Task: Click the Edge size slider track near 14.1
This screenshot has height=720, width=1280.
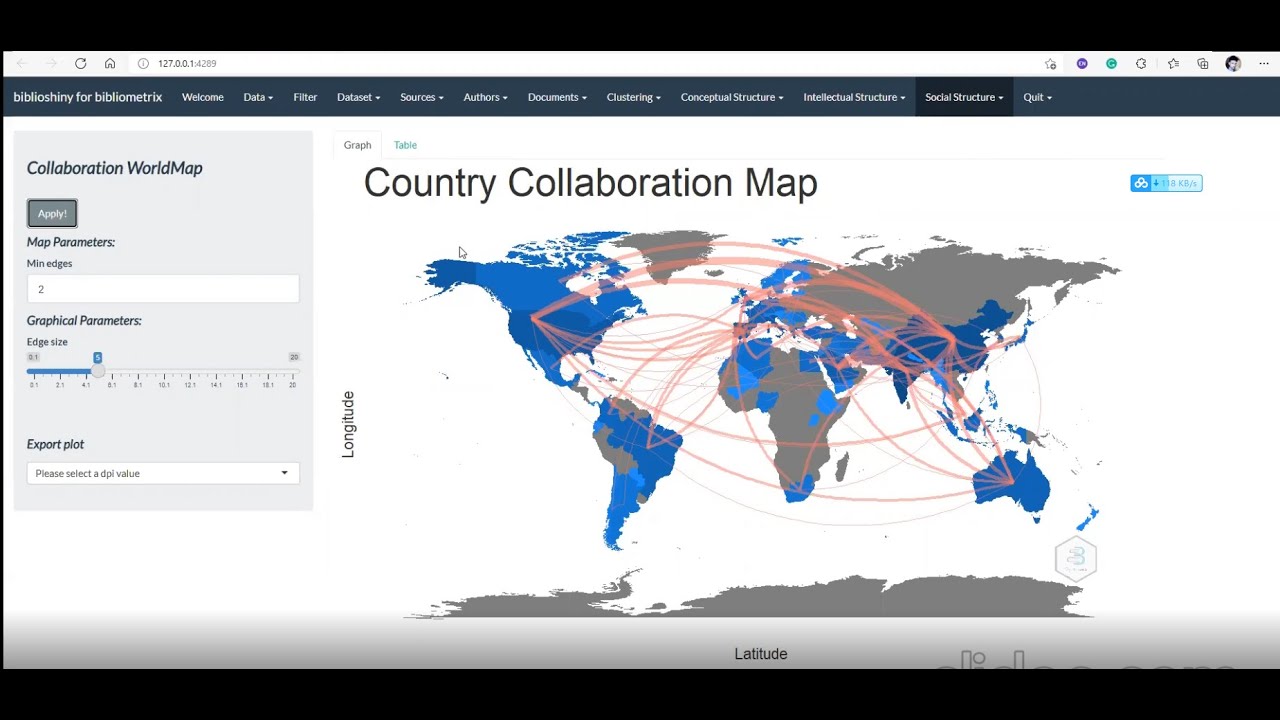Action: [216, 371]
